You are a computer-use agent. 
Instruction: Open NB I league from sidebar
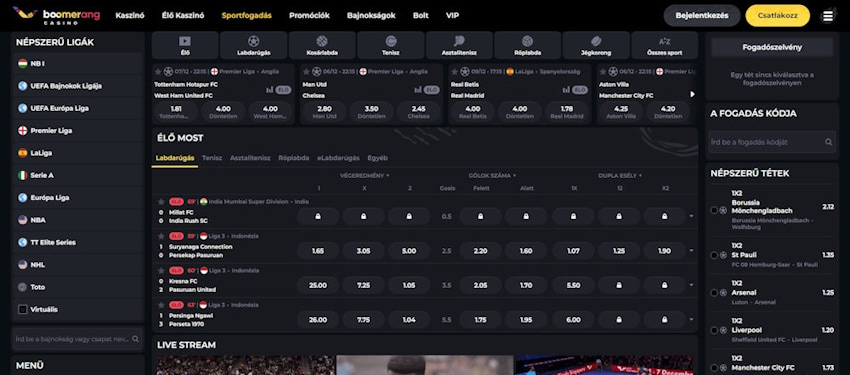click(78, 63)
